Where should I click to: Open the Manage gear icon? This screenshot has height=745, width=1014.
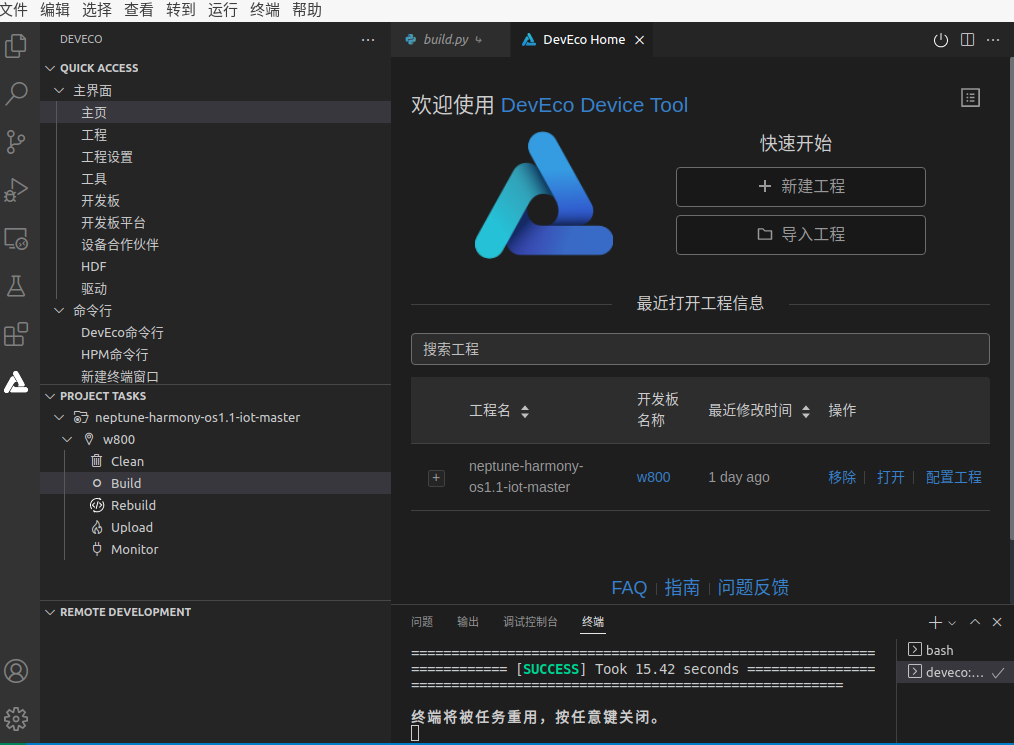16,718
